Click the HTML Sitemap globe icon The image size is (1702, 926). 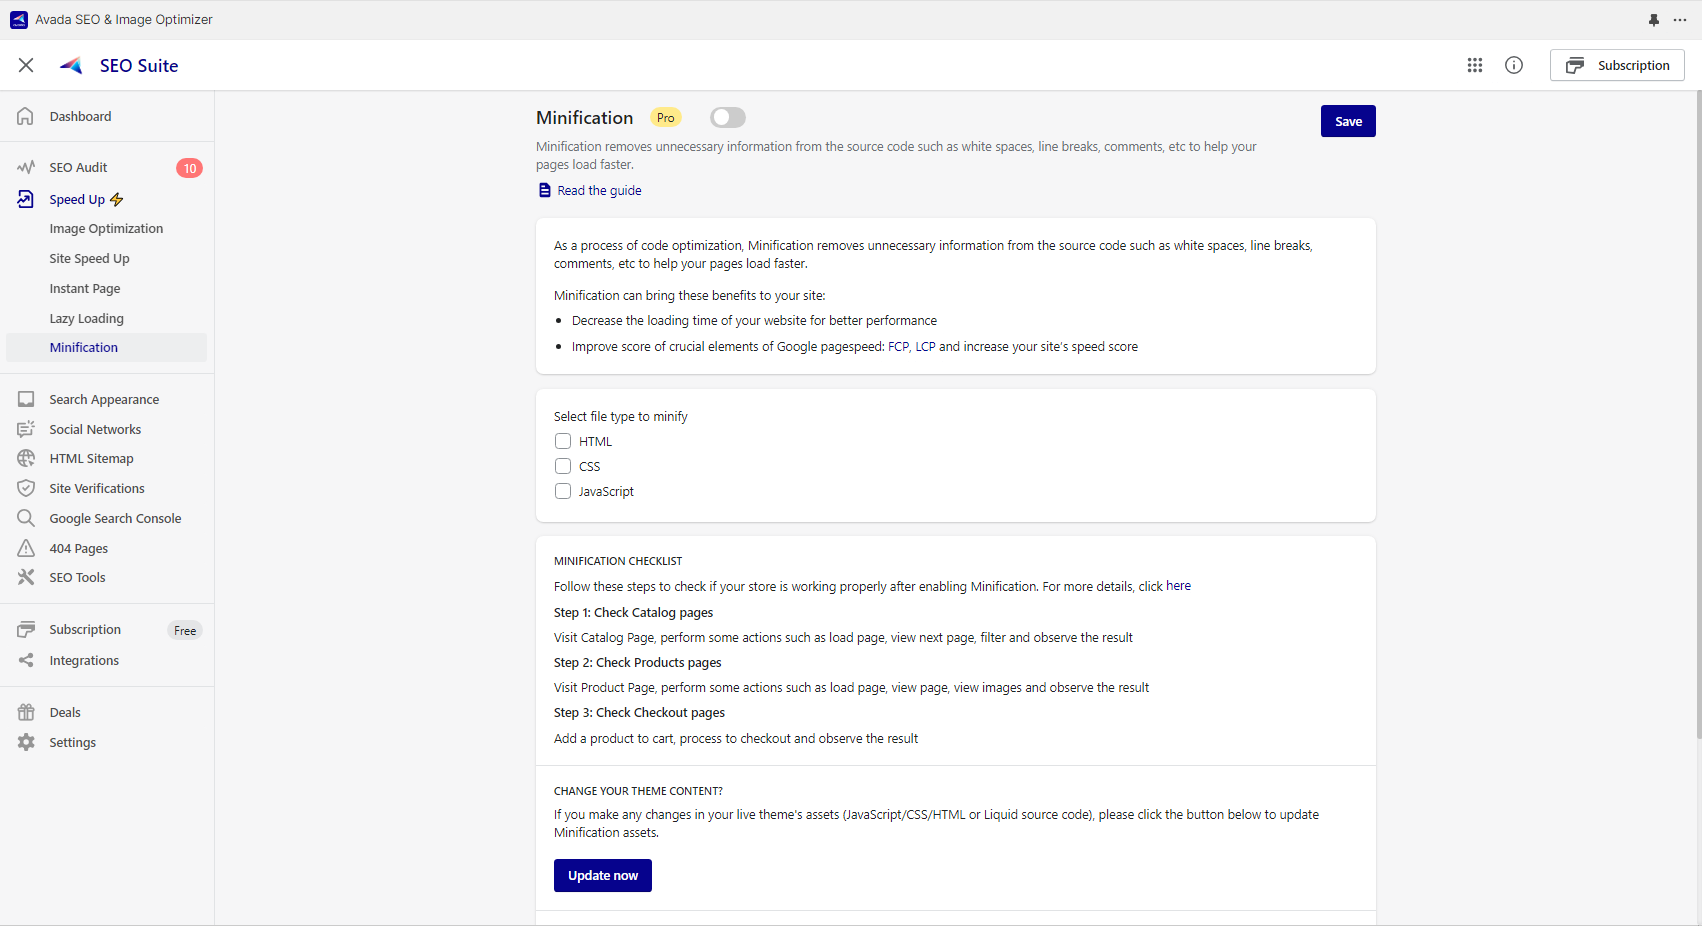26,458
